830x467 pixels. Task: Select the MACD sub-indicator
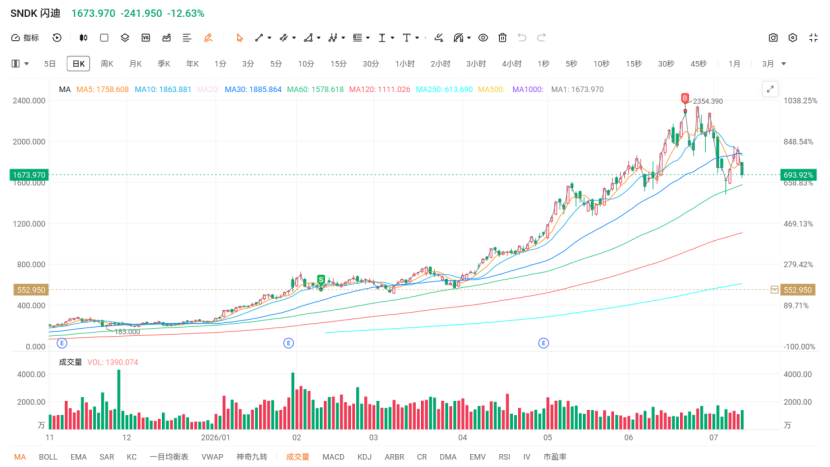[333, 456]
